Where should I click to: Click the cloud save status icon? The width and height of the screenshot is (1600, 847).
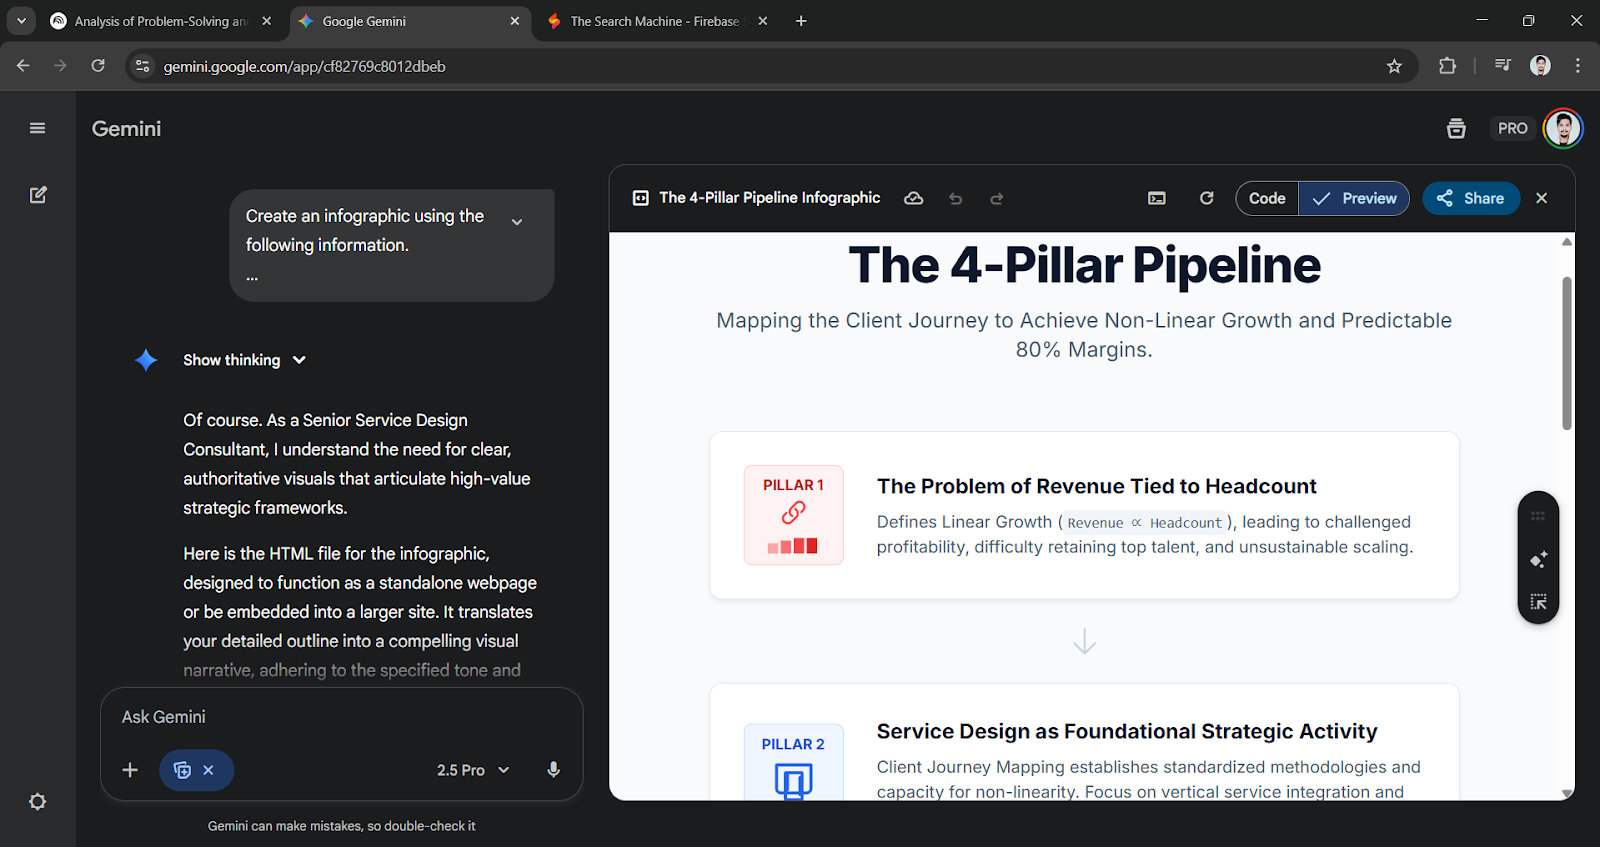913,198
